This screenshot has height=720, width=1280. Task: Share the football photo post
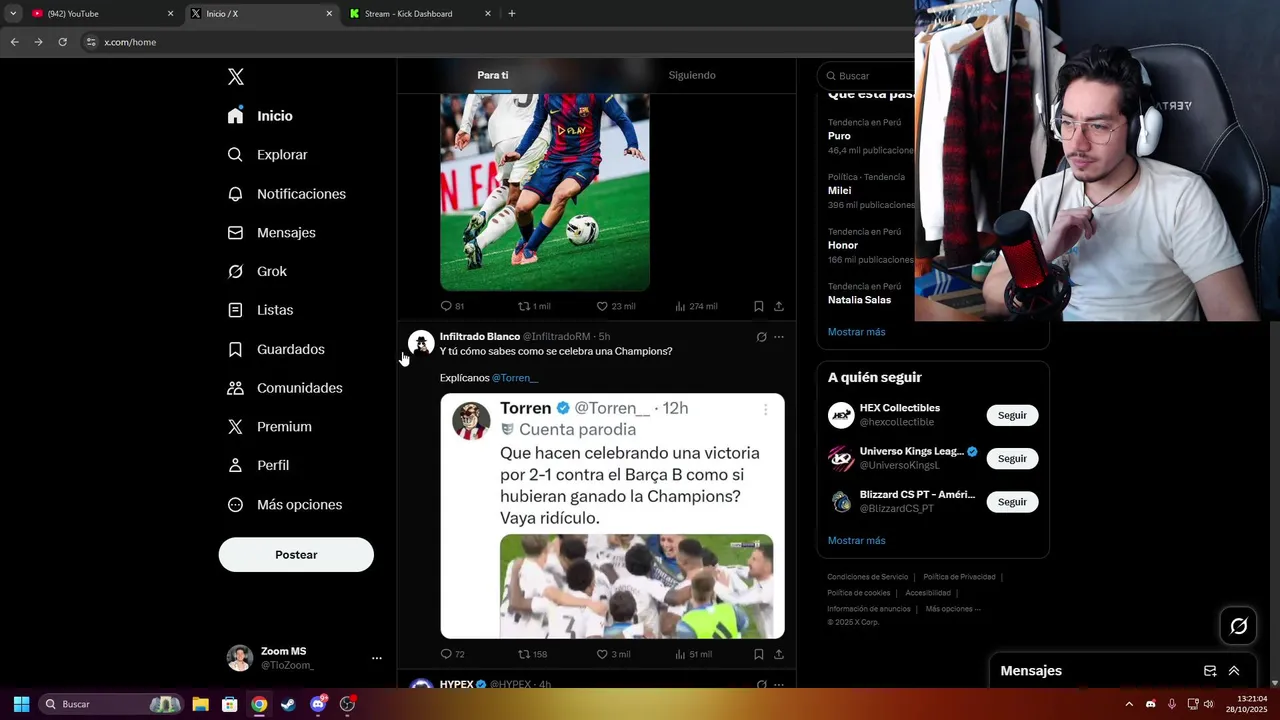[x=779, y=306]
